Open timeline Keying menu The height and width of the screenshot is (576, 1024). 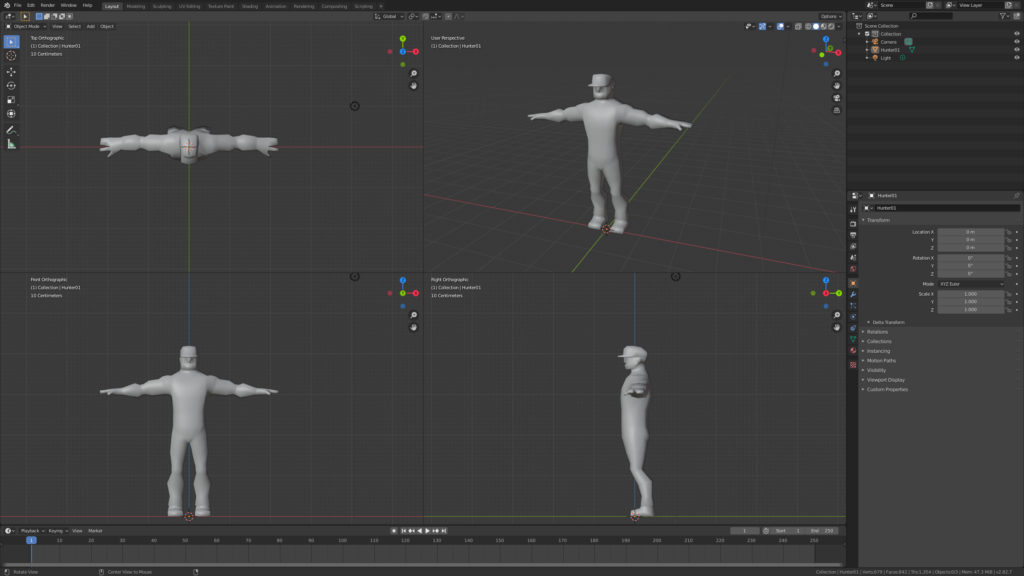pyautogui.click(x=57, y=531)
